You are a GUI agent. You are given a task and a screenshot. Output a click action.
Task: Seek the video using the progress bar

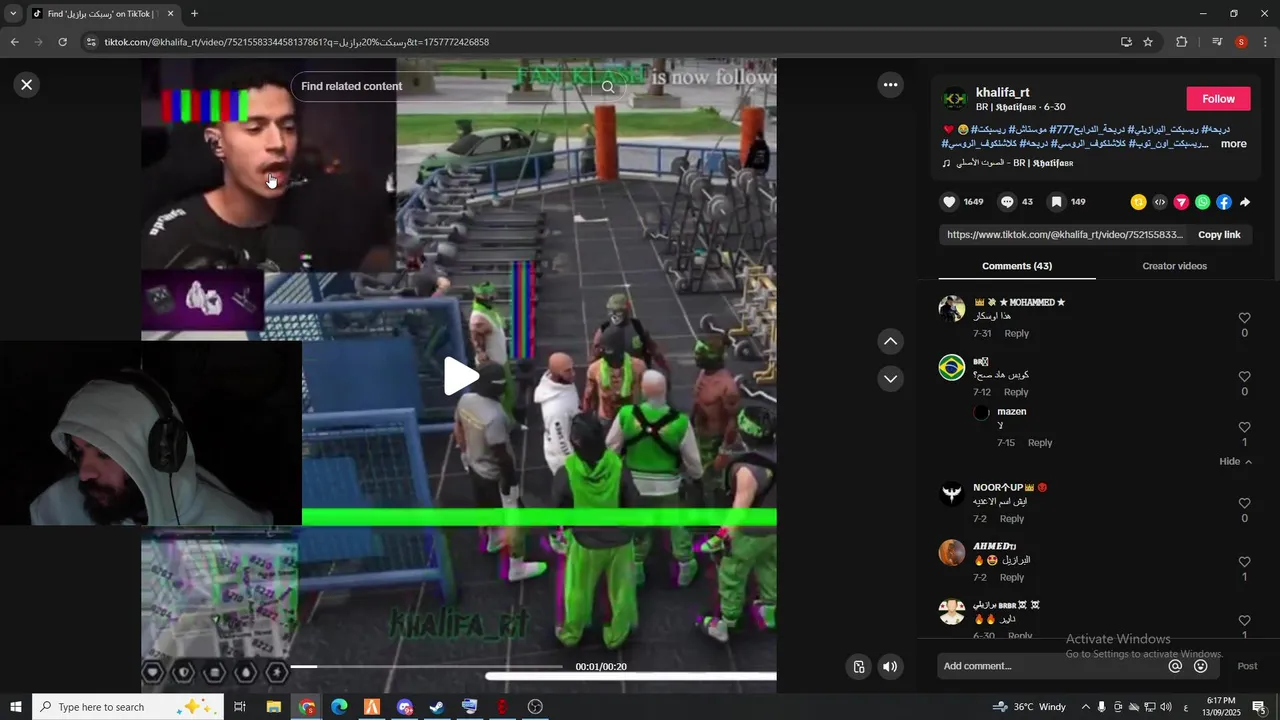tap(428, 666)
